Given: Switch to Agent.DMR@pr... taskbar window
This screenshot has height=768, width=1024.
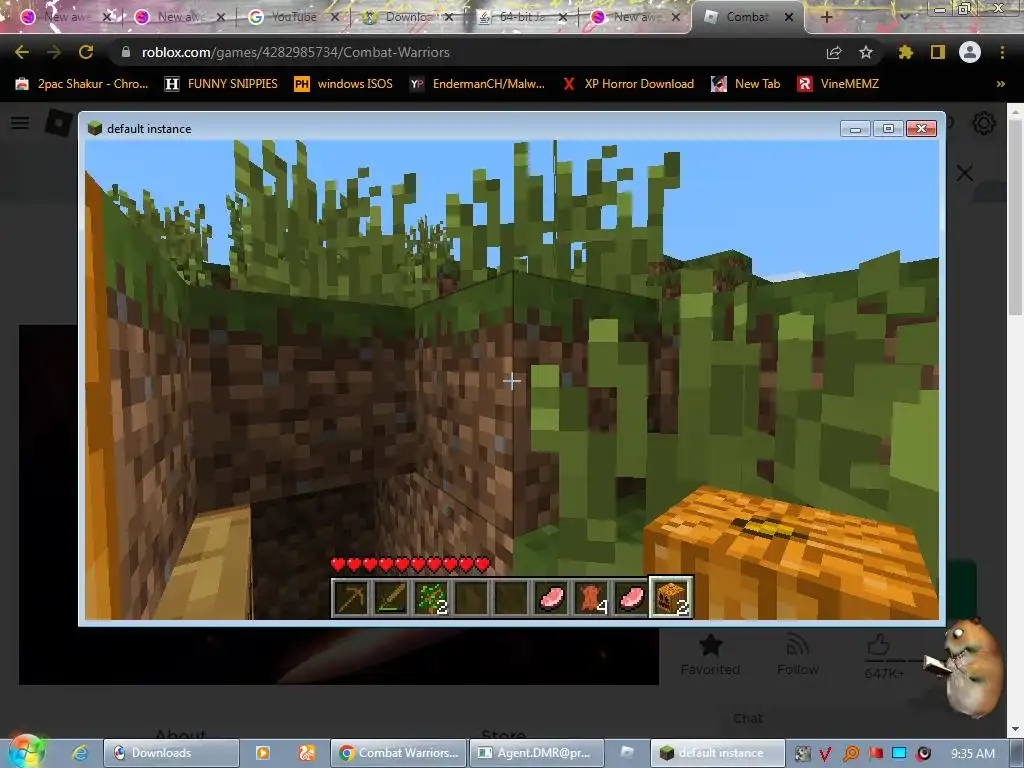Looking at the screenshot, I should click(x=536, y=753).
